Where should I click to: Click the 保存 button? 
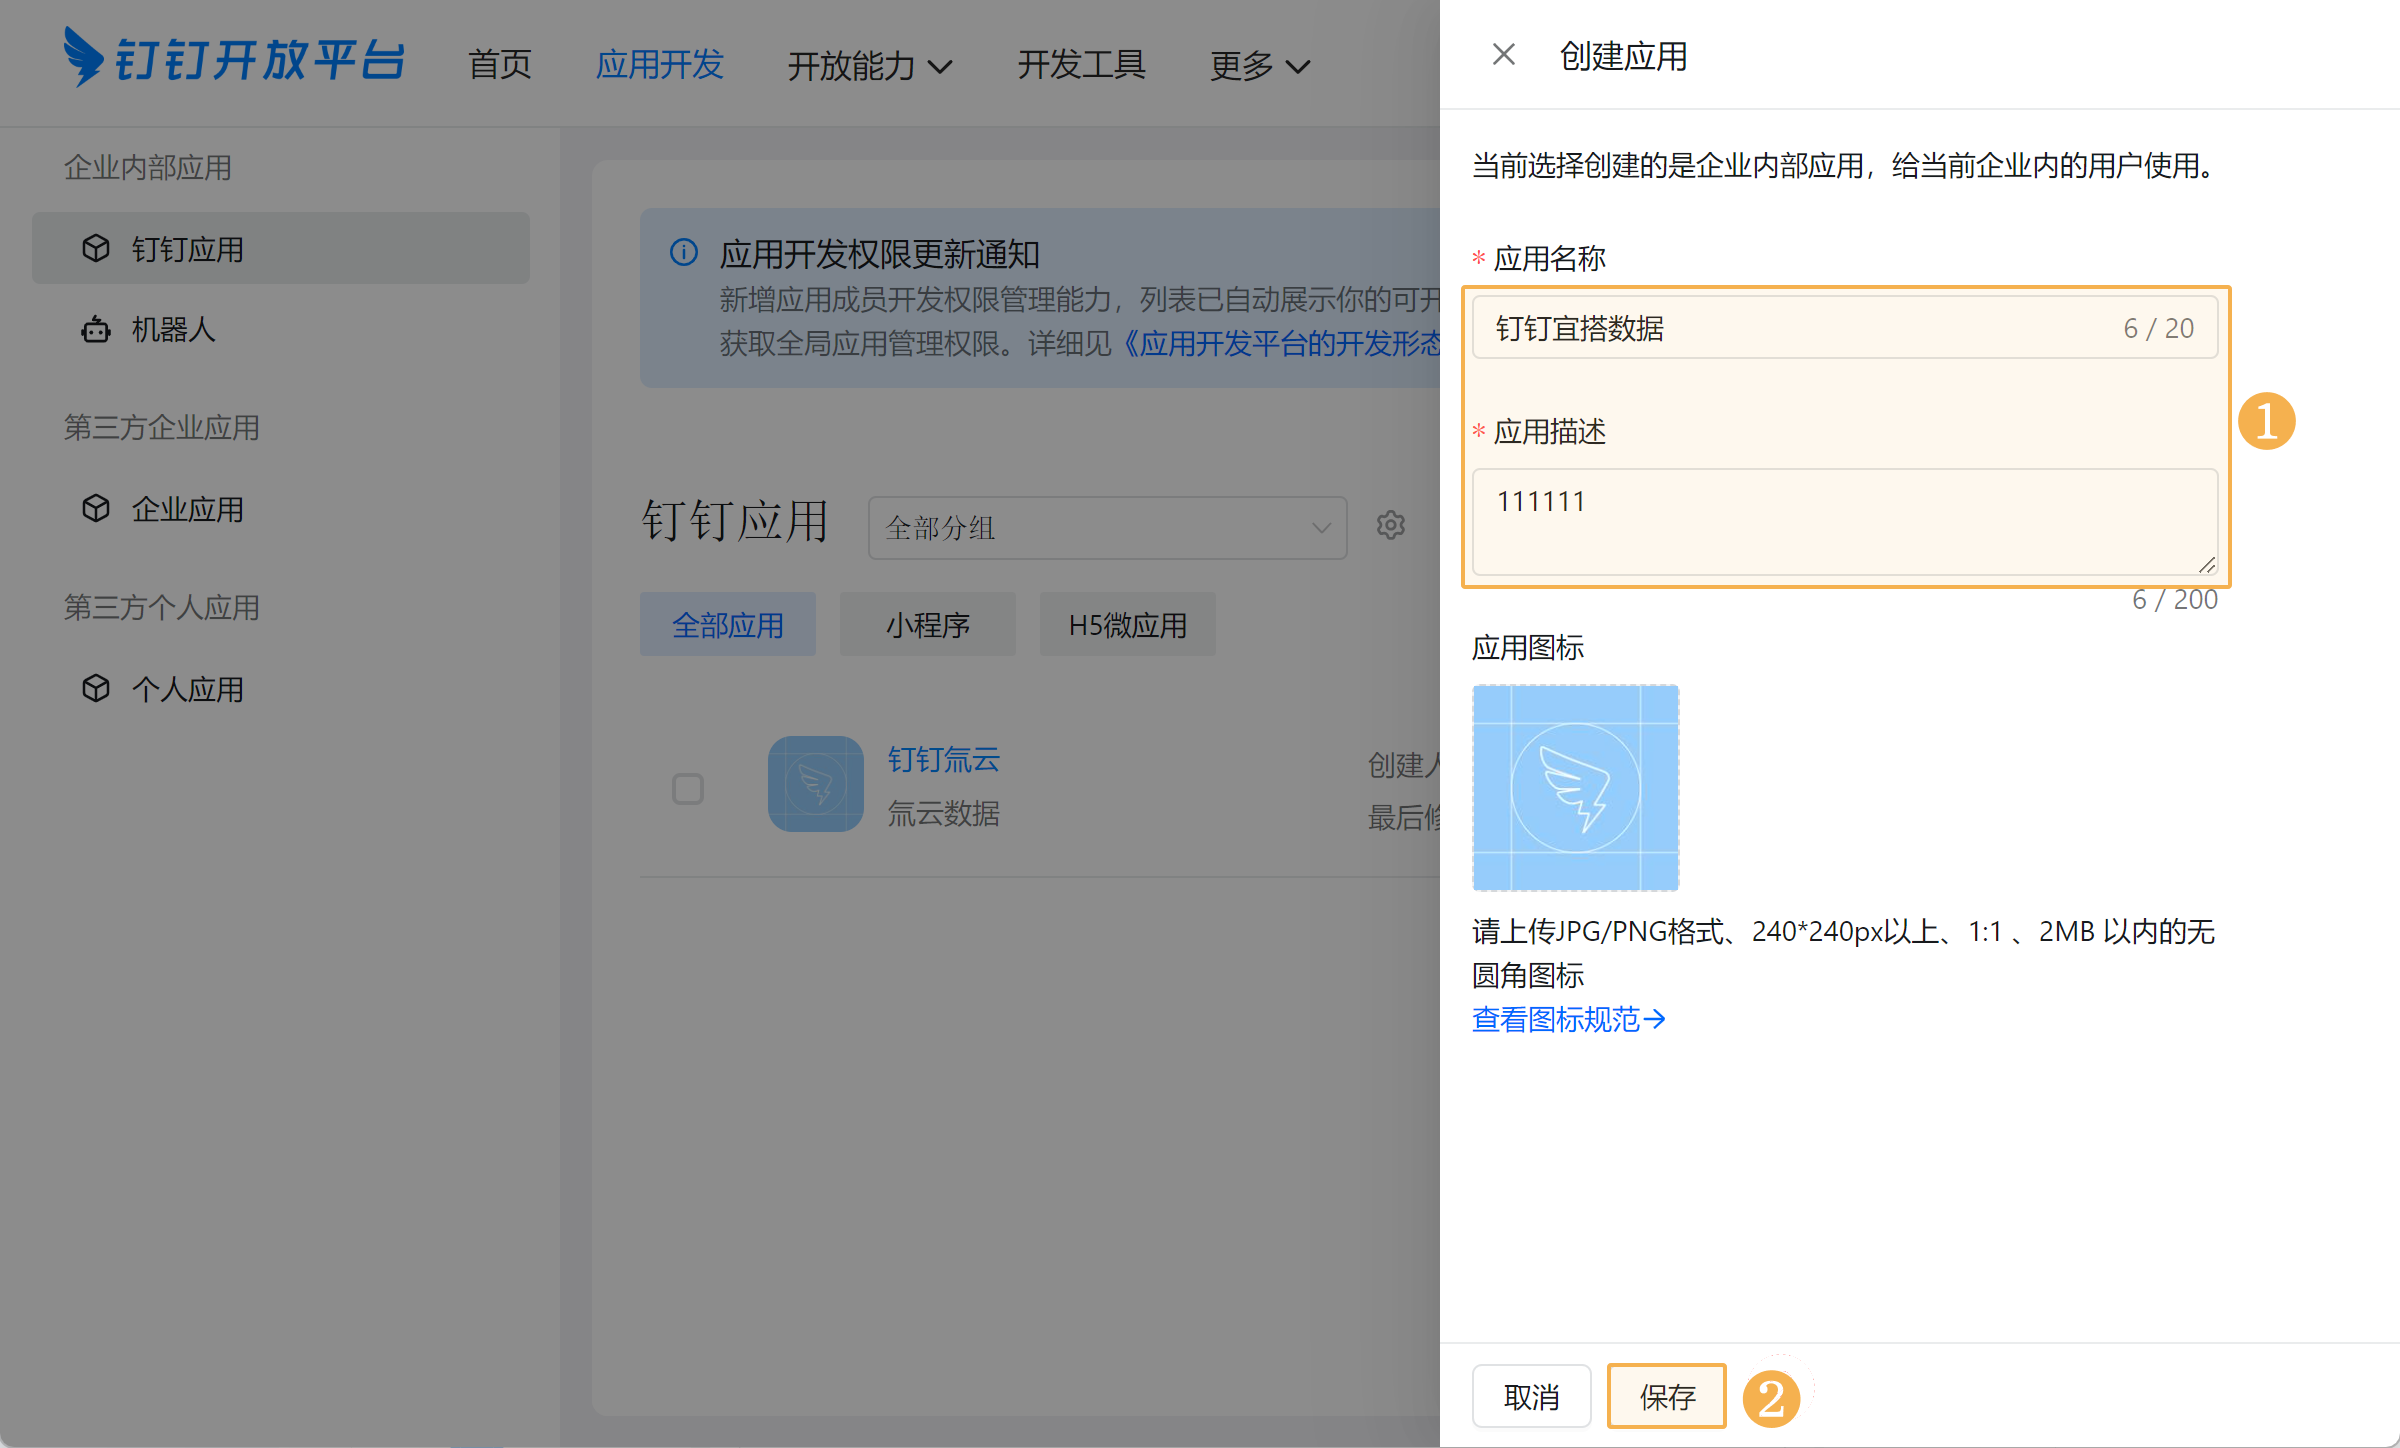tap(1666, 1396)
